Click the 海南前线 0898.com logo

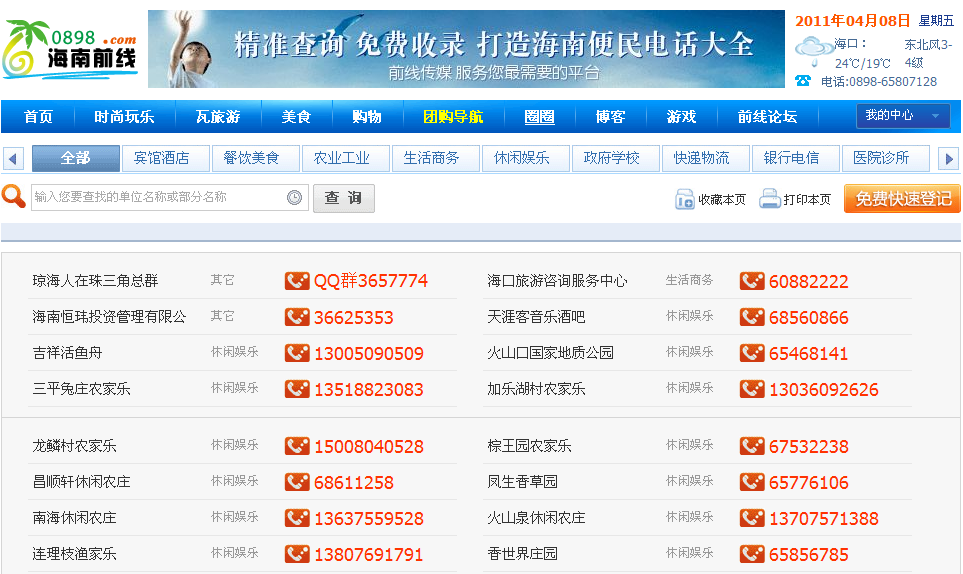point(69,49)
